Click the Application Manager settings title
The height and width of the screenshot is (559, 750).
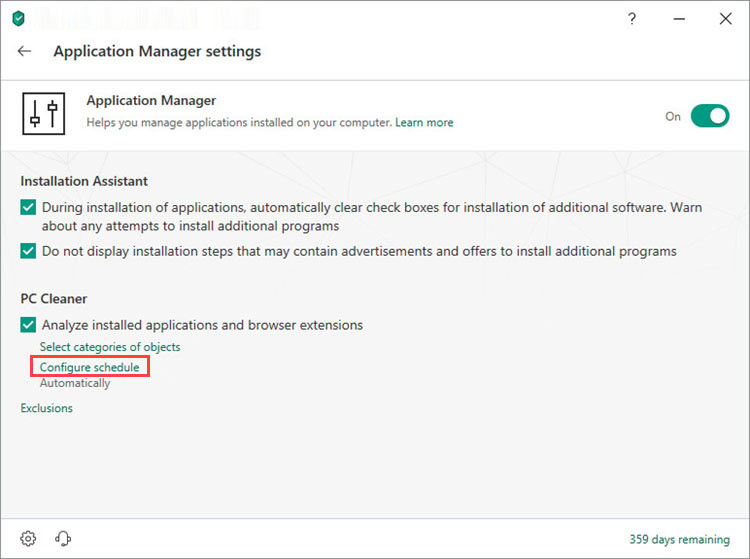click(x=157, y=51)
